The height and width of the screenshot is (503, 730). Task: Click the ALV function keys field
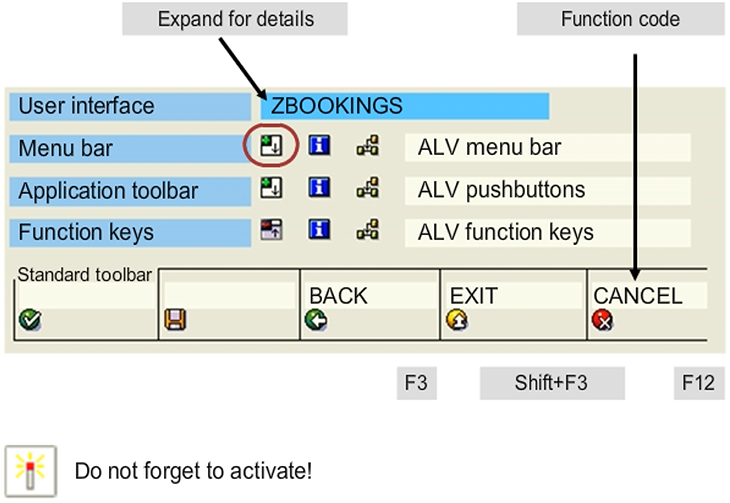click(547, 232)
